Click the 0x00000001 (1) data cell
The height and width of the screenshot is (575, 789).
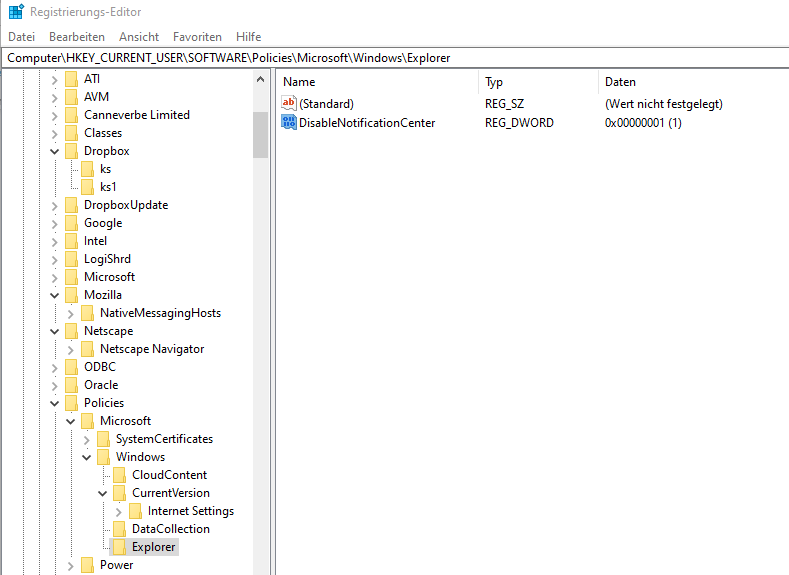point(643,123)
